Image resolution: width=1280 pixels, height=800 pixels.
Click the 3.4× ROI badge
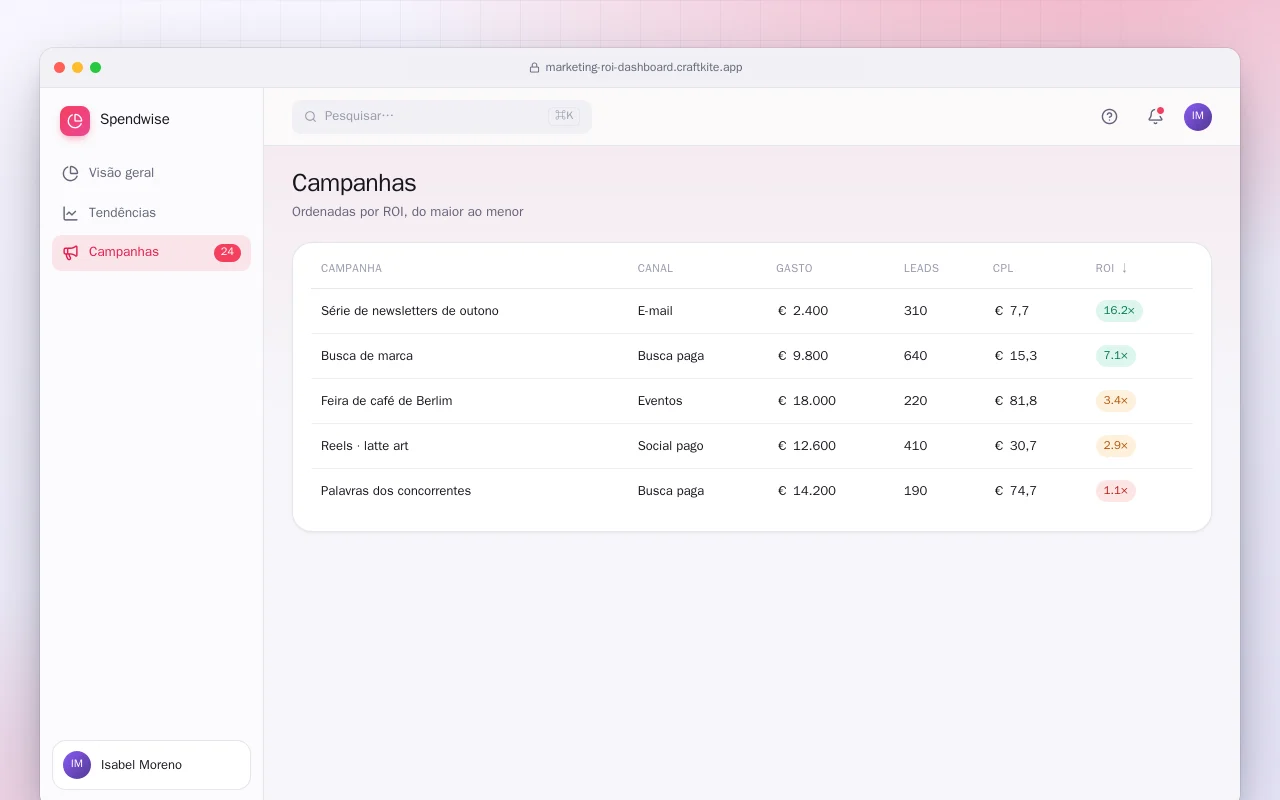pyautogui.click(x=1116, y=401)
